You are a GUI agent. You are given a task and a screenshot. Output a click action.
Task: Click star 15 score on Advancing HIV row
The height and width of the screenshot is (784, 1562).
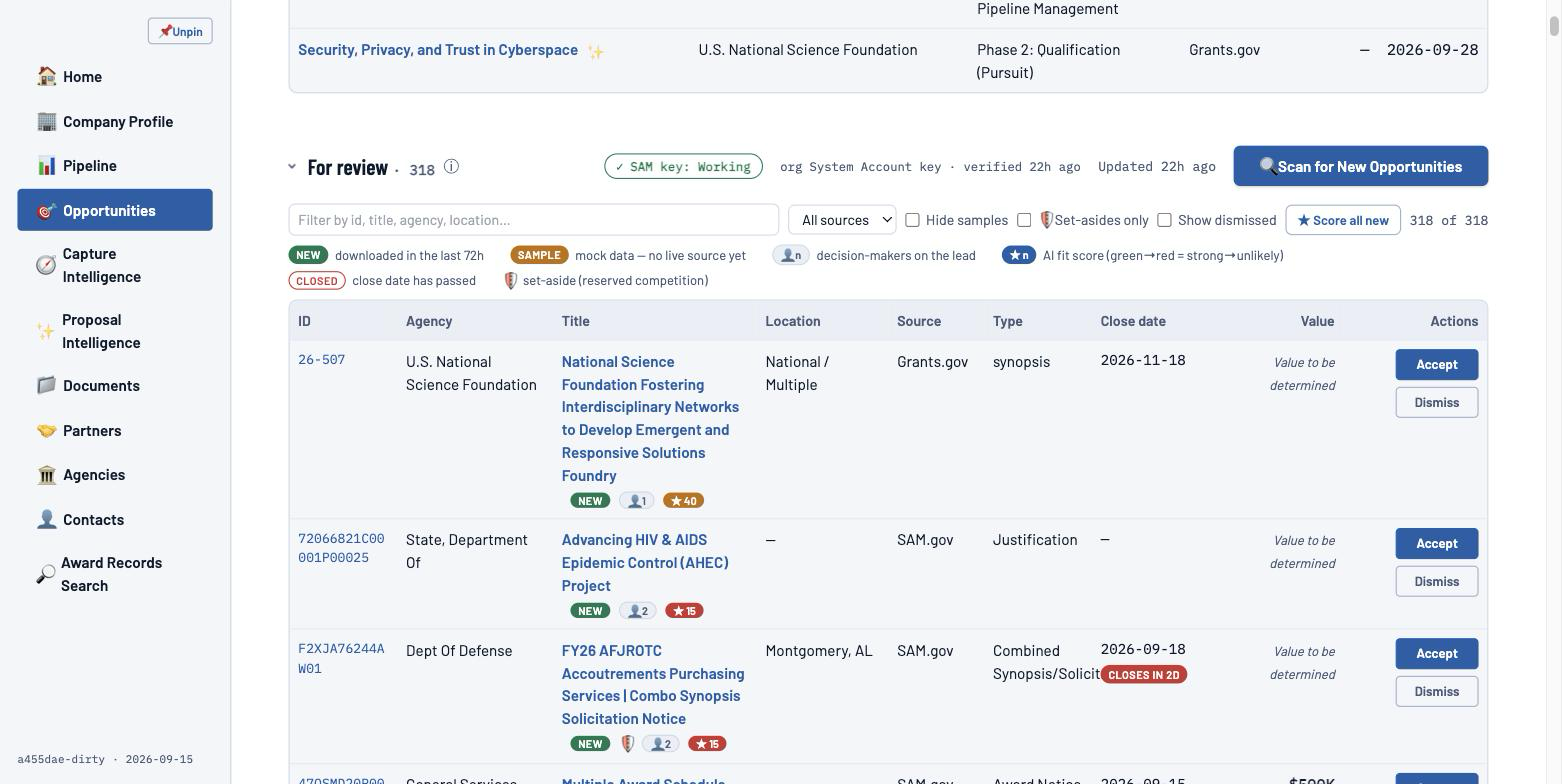click(684, 610)
